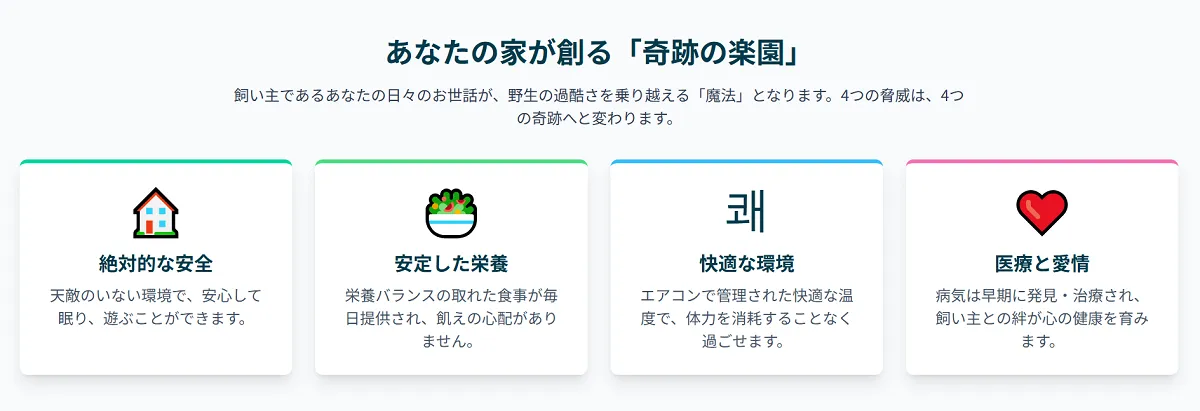The height and width of the screenshot is (411, 1200).
Task: Click the salad bowl icon
Action: coord(451,214)
